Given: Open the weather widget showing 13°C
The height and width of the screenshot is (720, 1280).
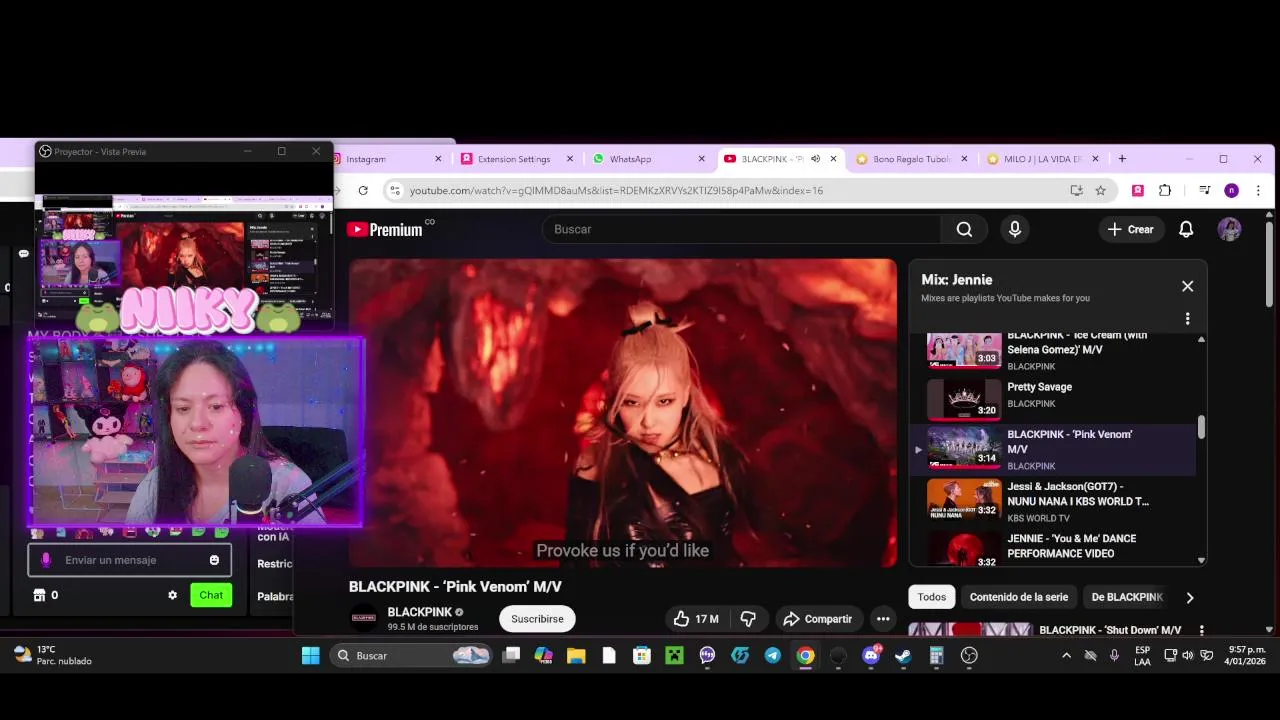Looking at the screenshot, I should (x=52, y=655).
